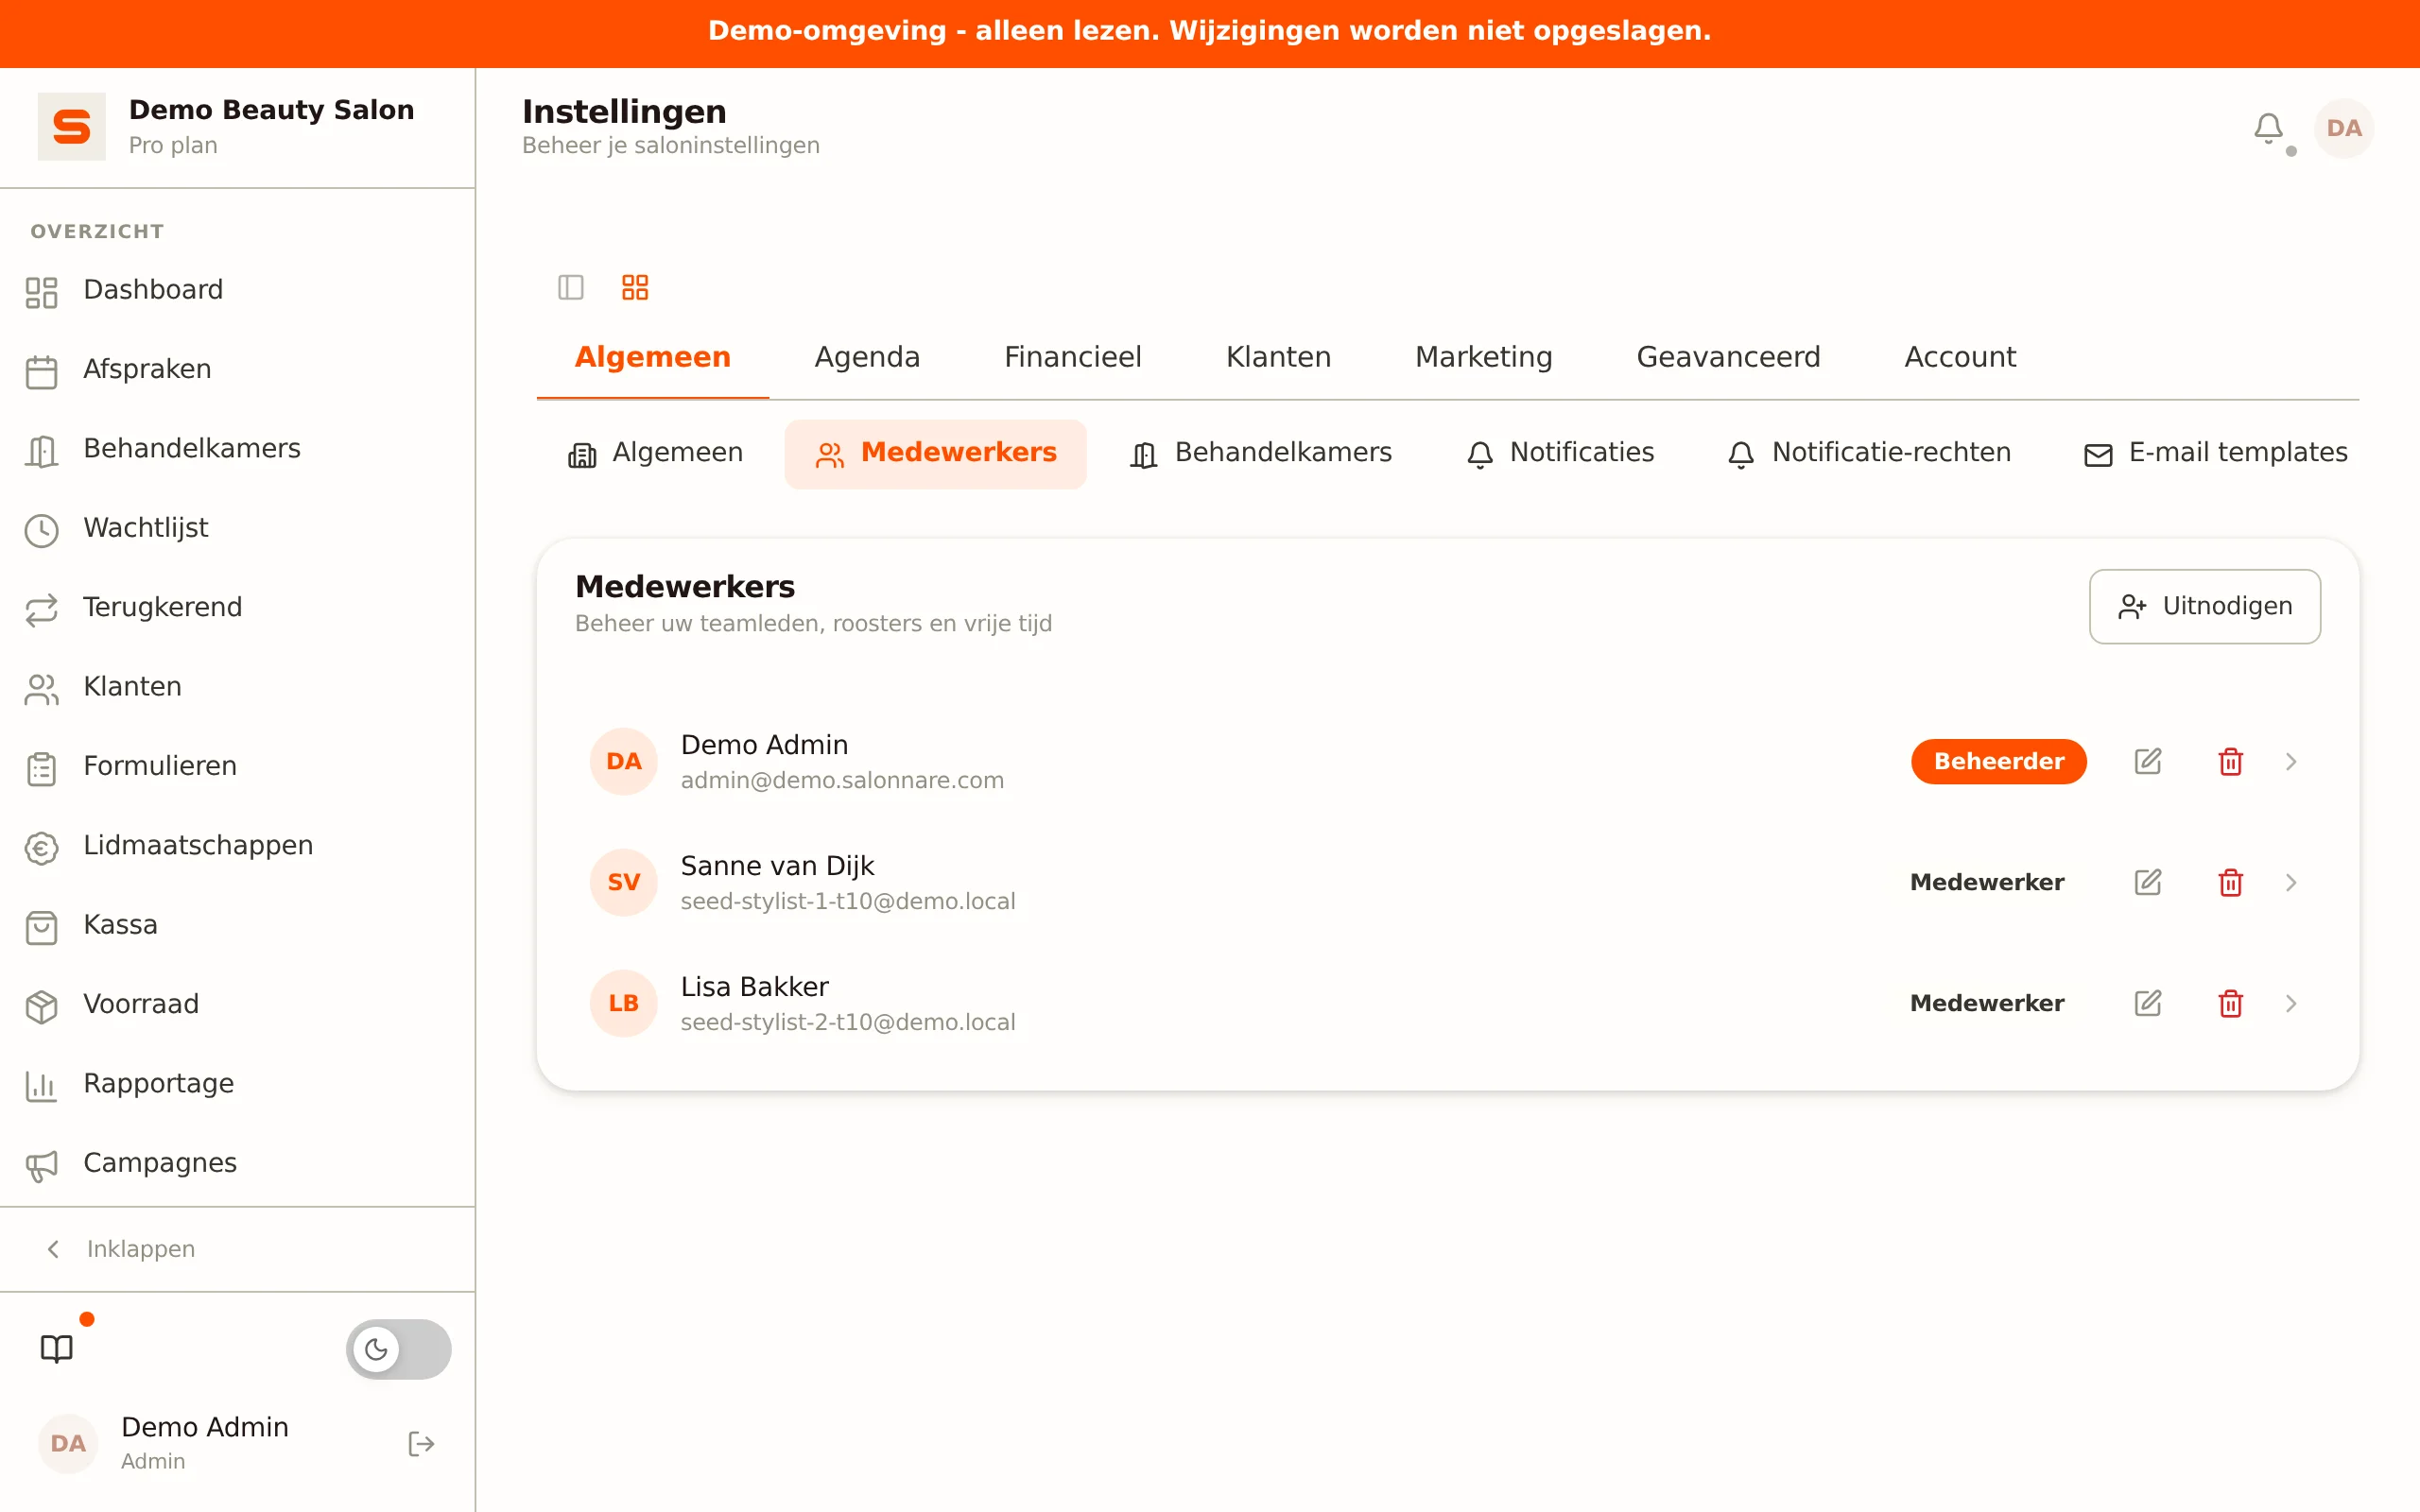Image resolution: width=2420 pixels, height=1512 pixels.
Task: Edit Sanne van Dijk employee
Action: click(x=2148, y=883)
